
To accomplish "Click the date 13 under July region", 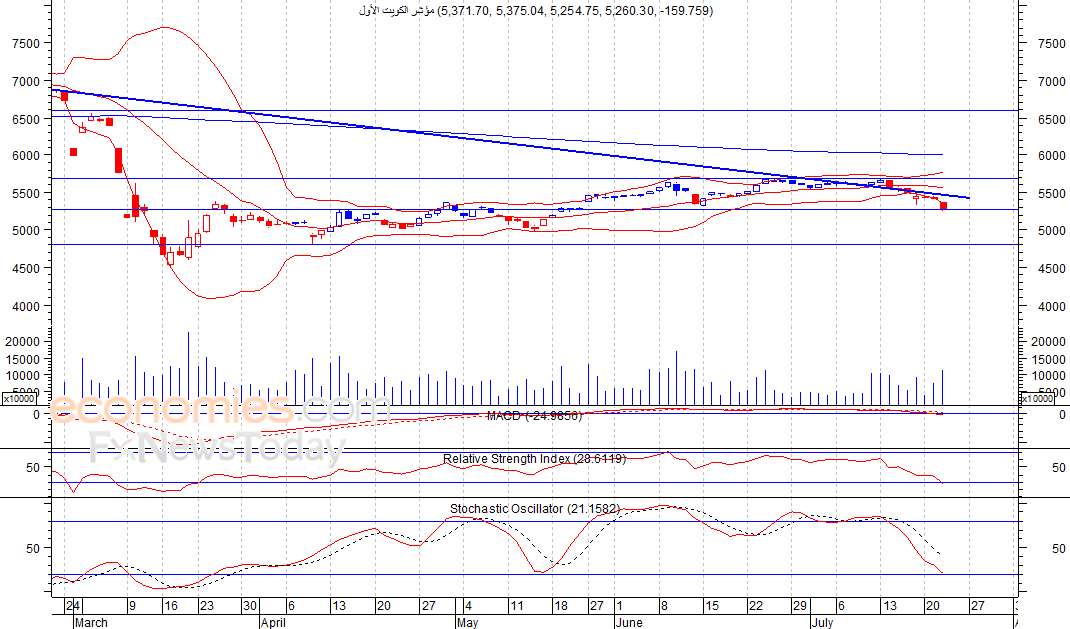I will tap(889, 605).
